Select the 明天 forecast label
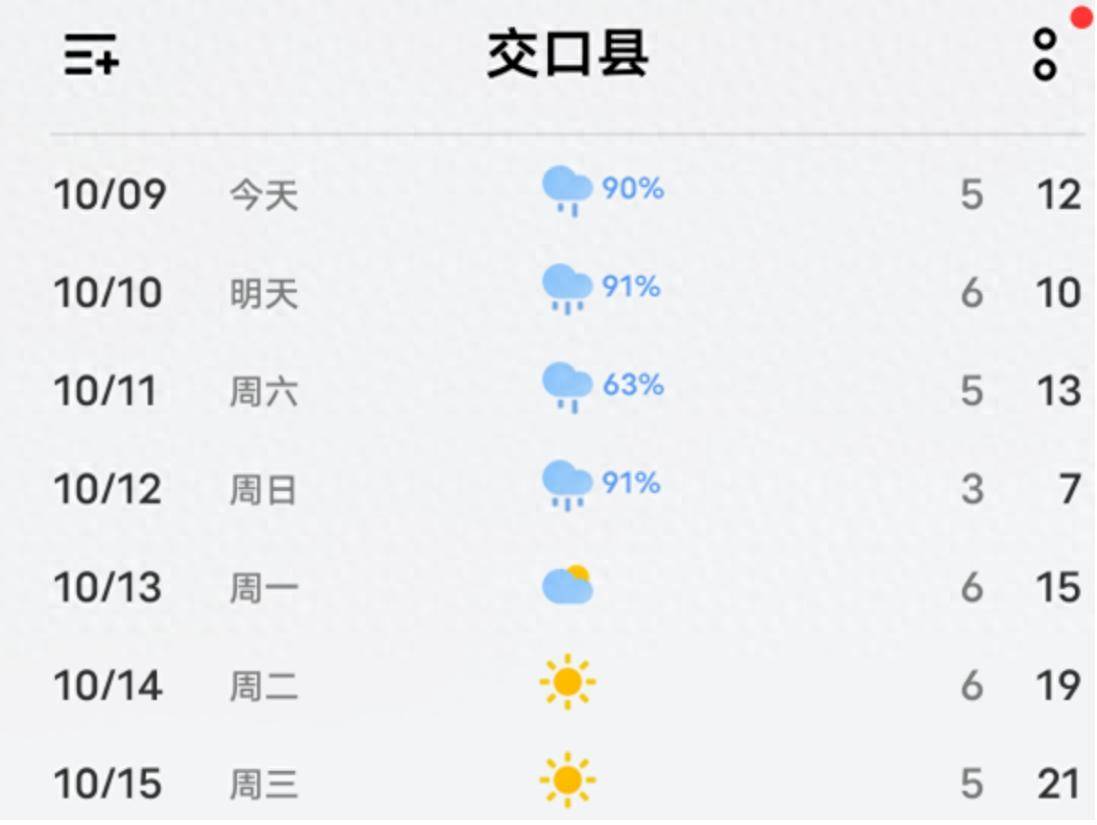The image size is (1097, 825). point(264,293)
